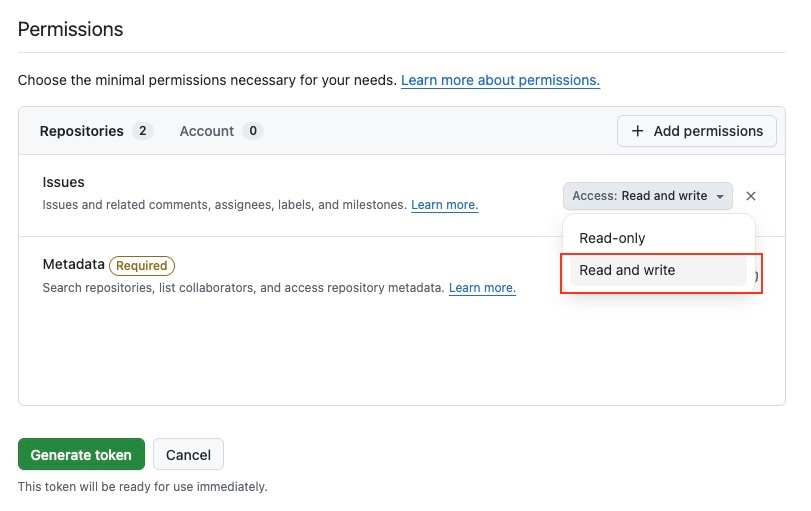
Task: Click the Issues permission description text
Action: coord(224,205)
